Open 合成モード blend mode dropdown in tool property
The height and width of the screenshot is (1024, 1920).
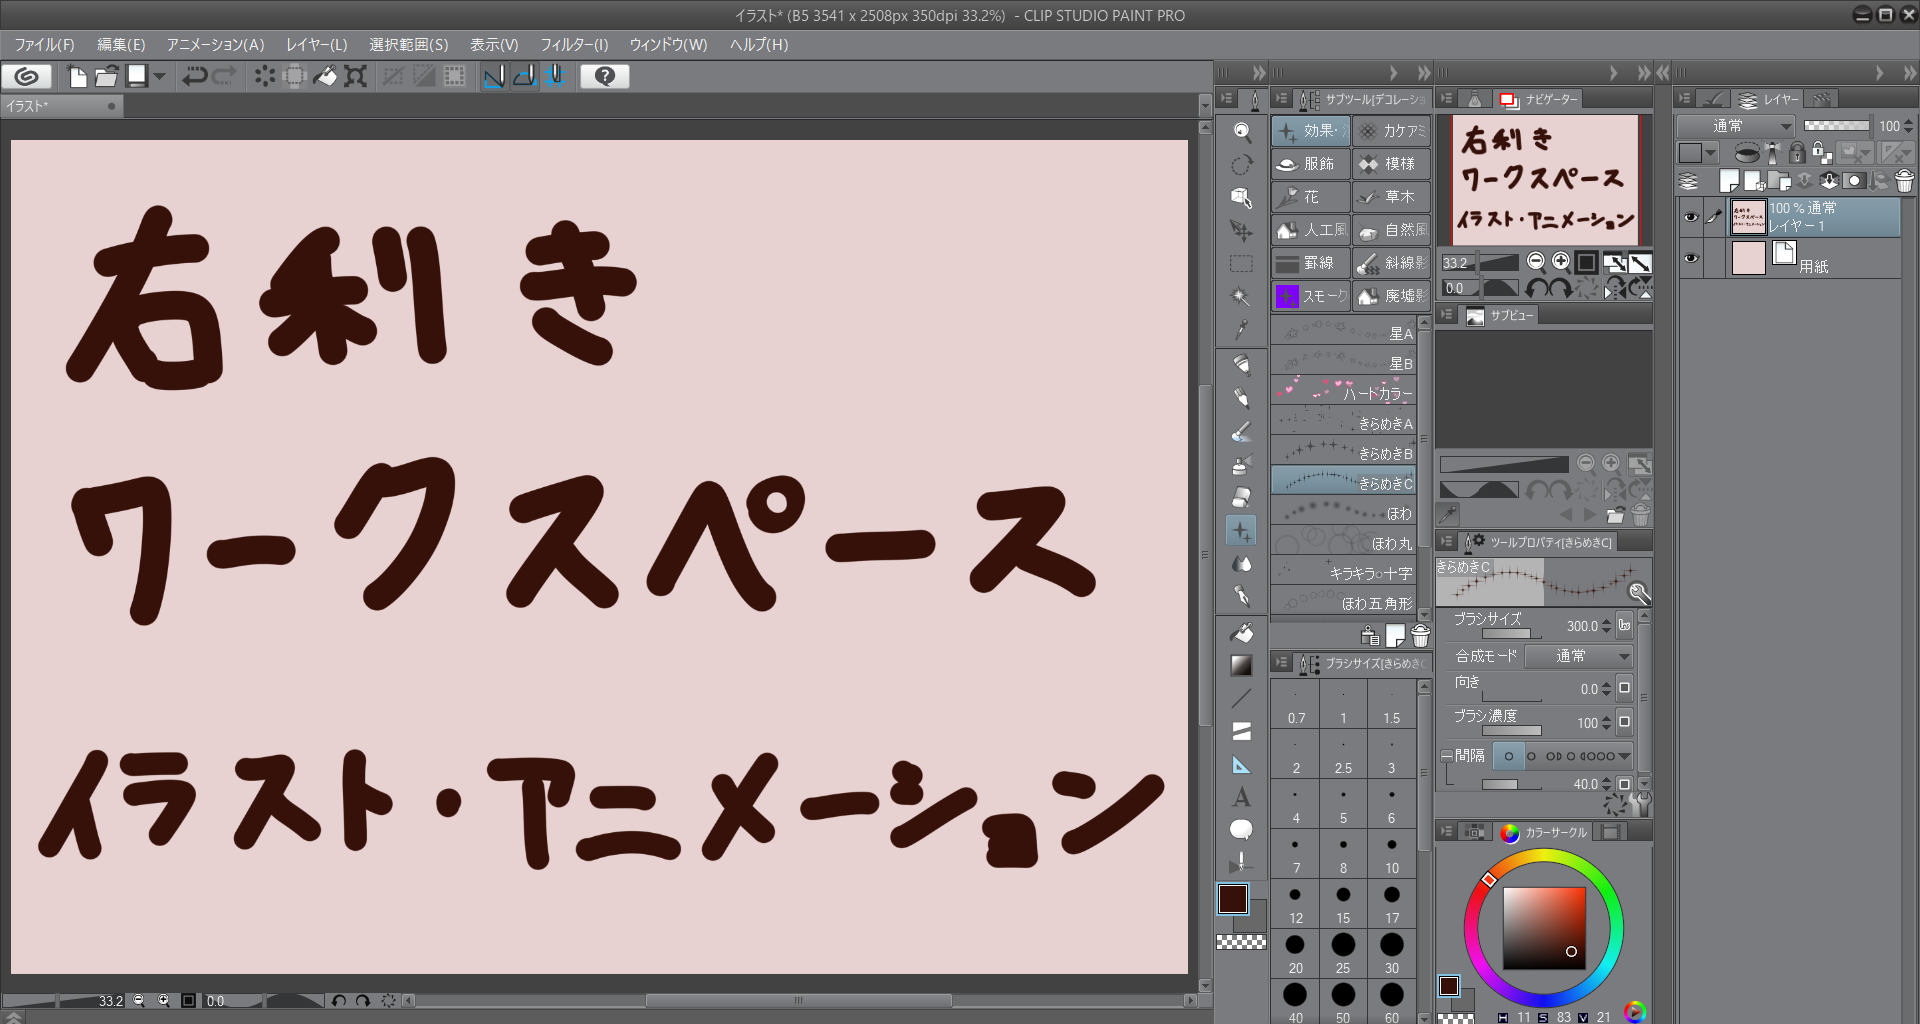[1579, 656]
